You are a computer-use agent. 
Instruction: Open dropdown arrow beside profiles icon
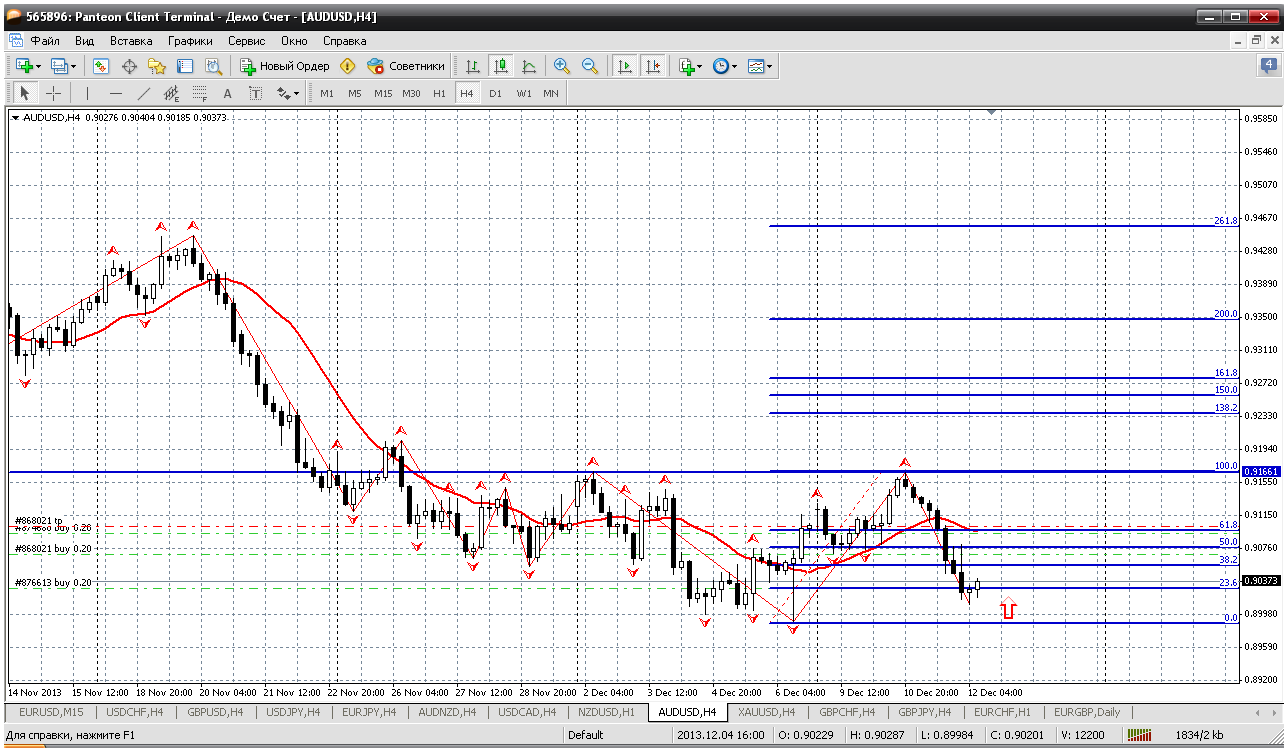74,67
